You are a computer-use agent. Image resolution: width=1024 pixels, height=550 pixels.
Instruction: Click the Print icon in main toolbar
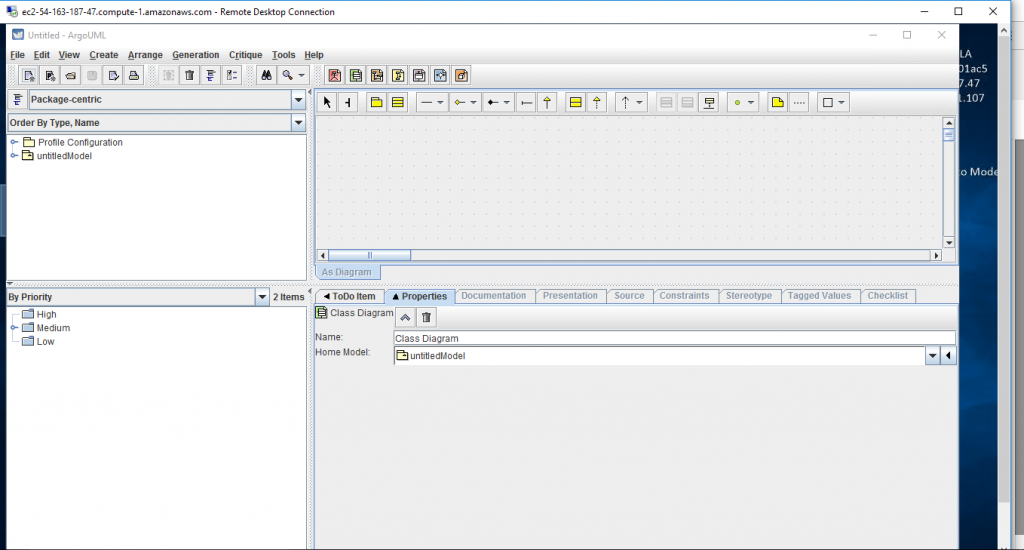tap(132, 75)
